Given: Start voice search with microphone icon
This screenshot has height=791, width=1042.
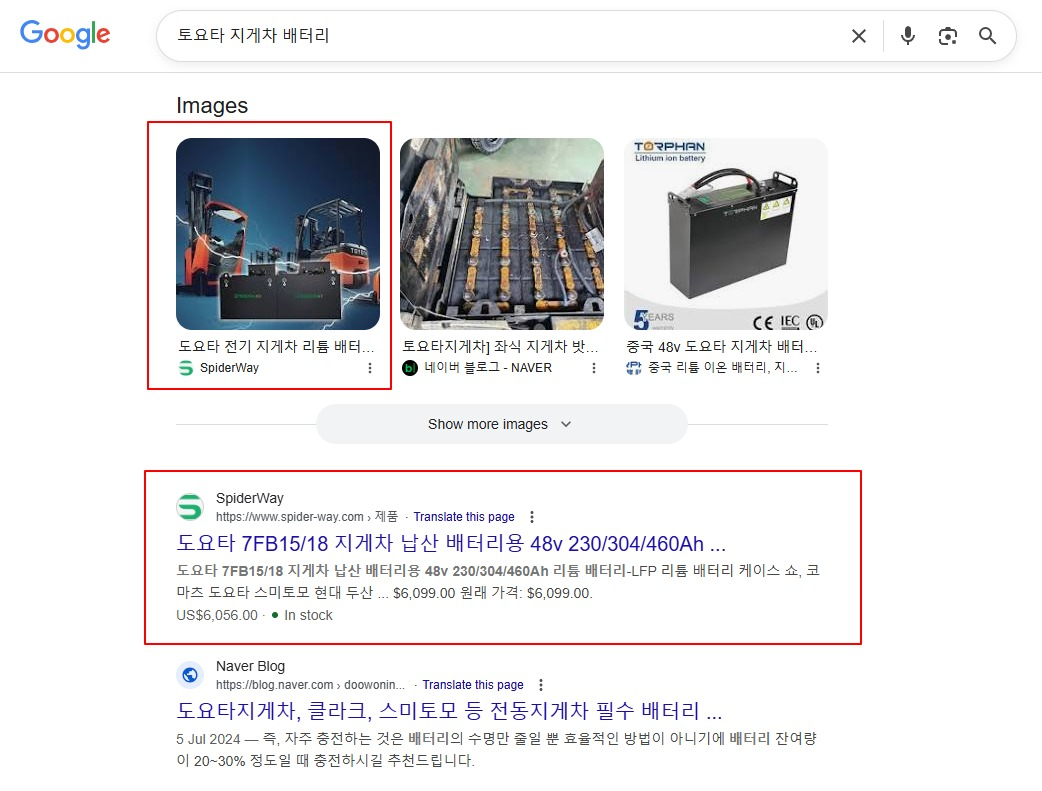Looking at the screenshot, I should 907,36.
